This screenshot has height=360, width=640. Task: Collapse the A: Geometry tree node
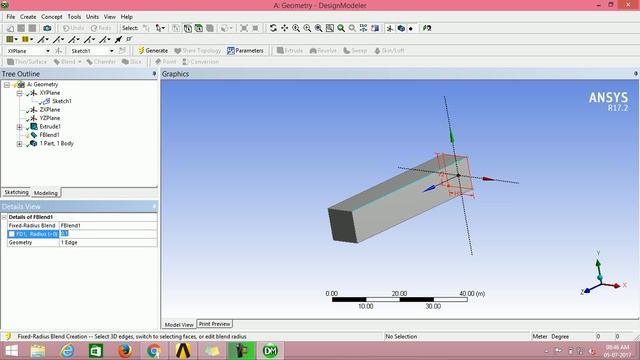coord(7,84)
